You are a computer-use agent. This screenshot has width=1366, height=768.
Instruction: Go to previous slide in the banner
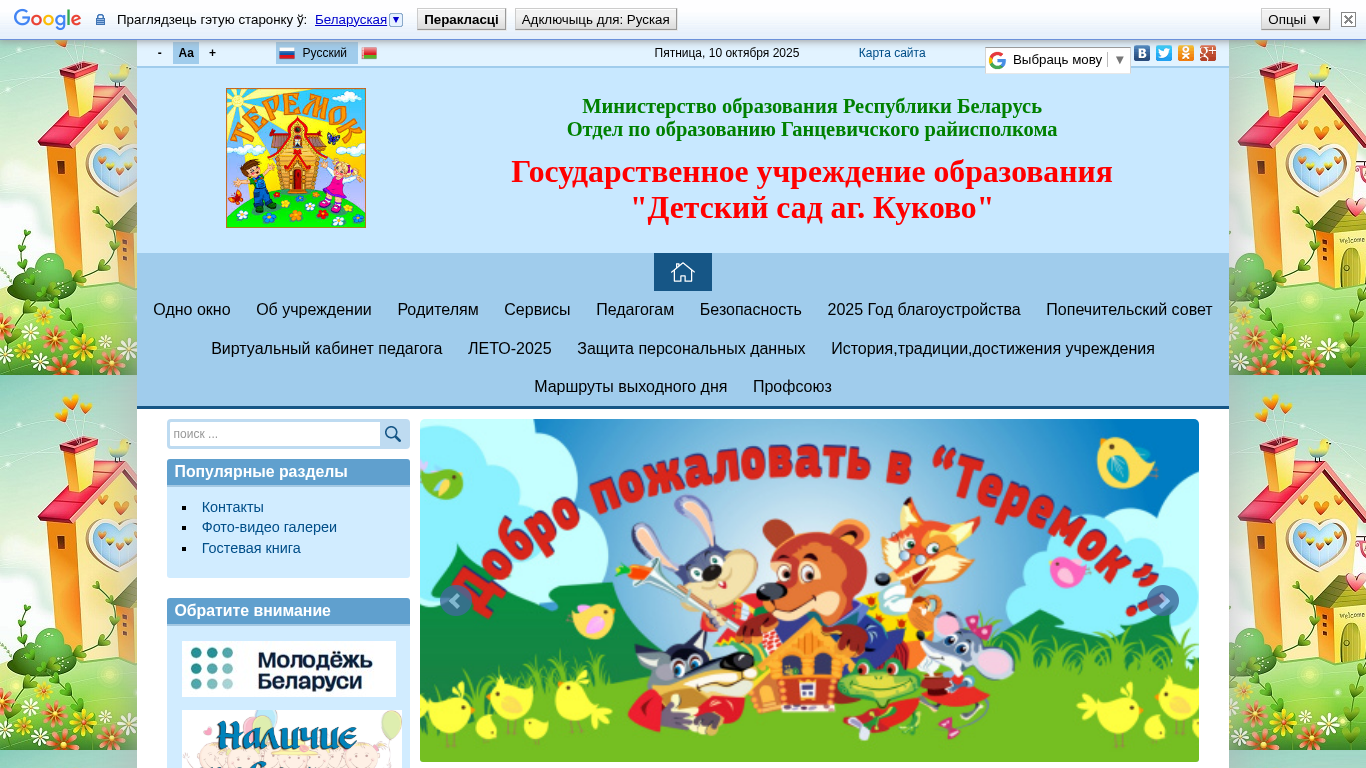[x=456, y=601]
